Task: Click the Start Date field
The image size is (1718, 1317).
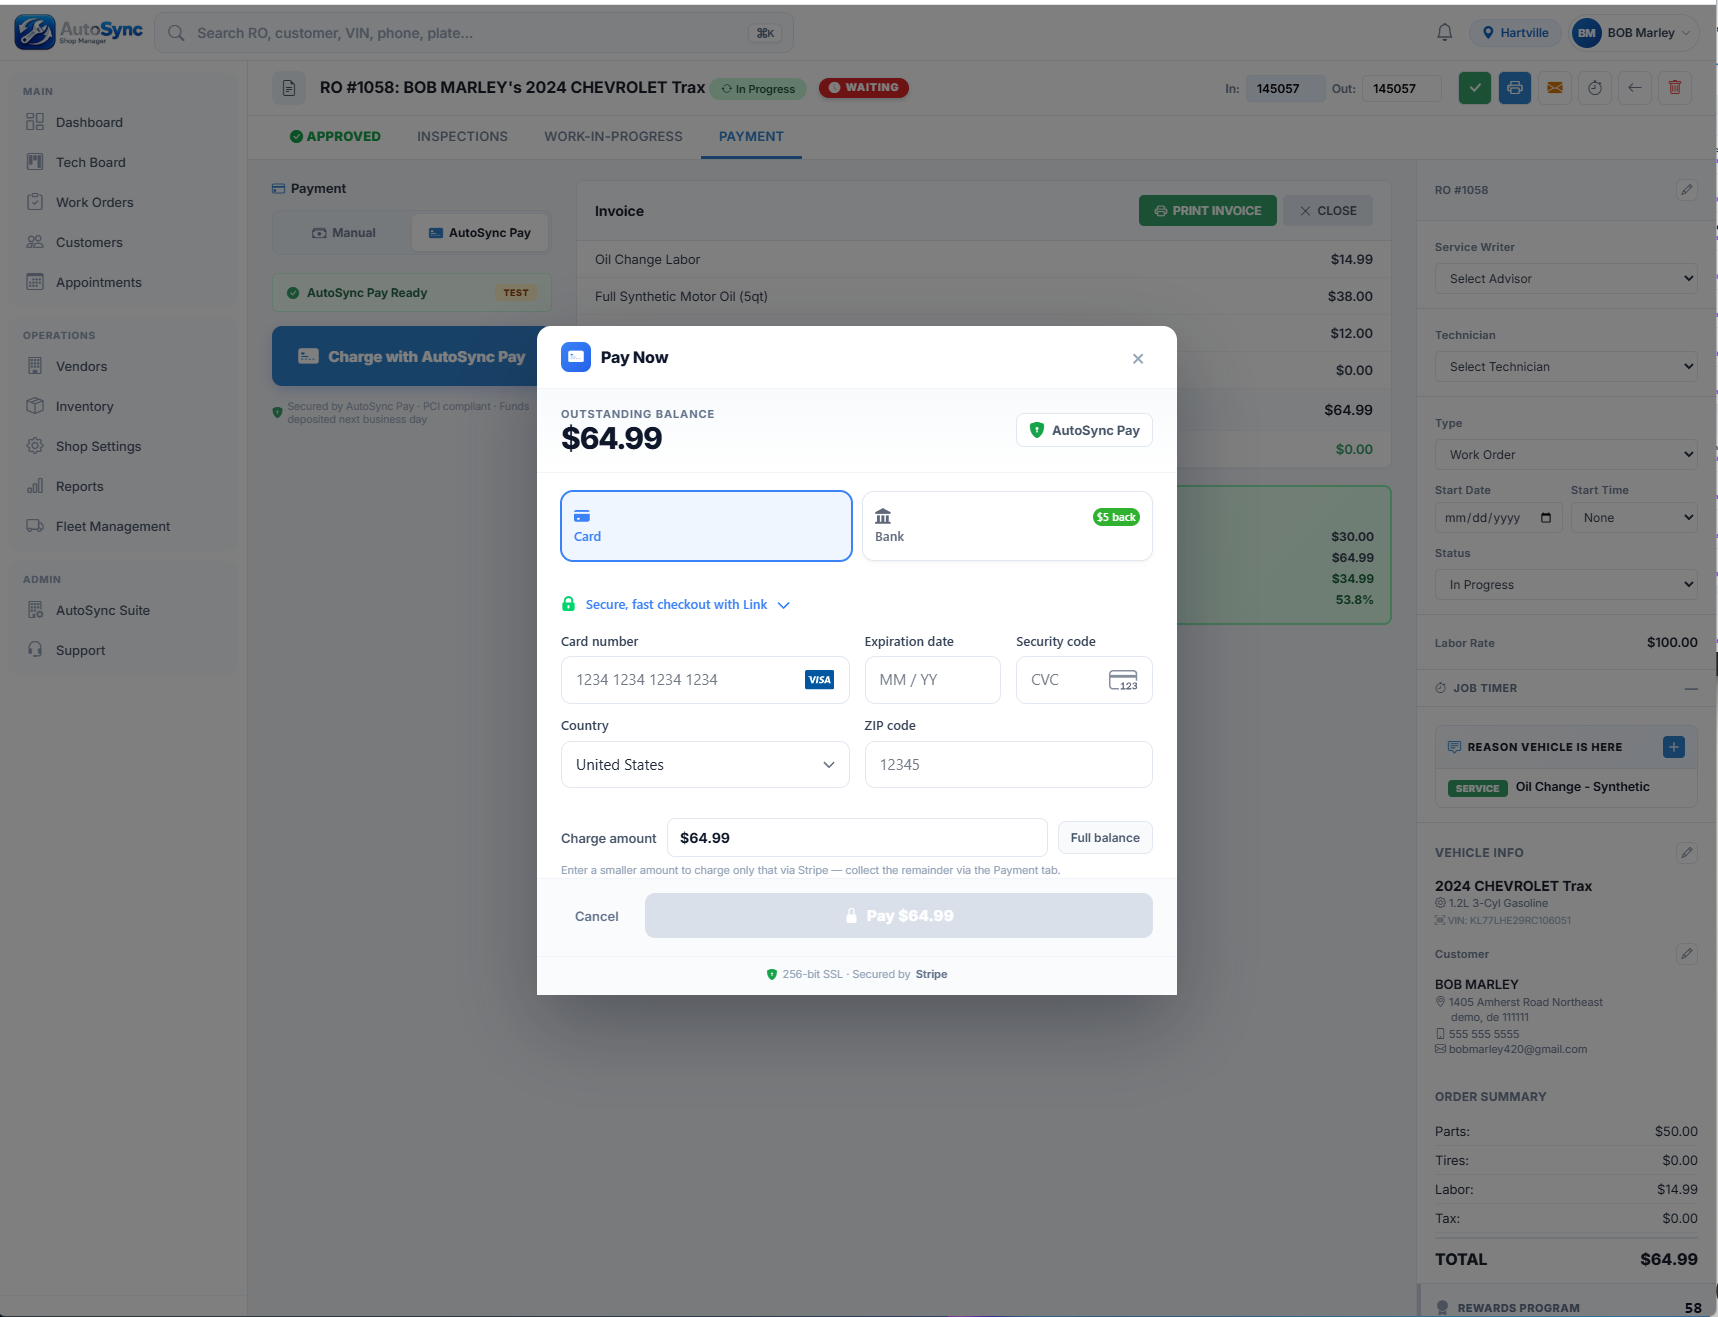Action: tap(1498, 518)
